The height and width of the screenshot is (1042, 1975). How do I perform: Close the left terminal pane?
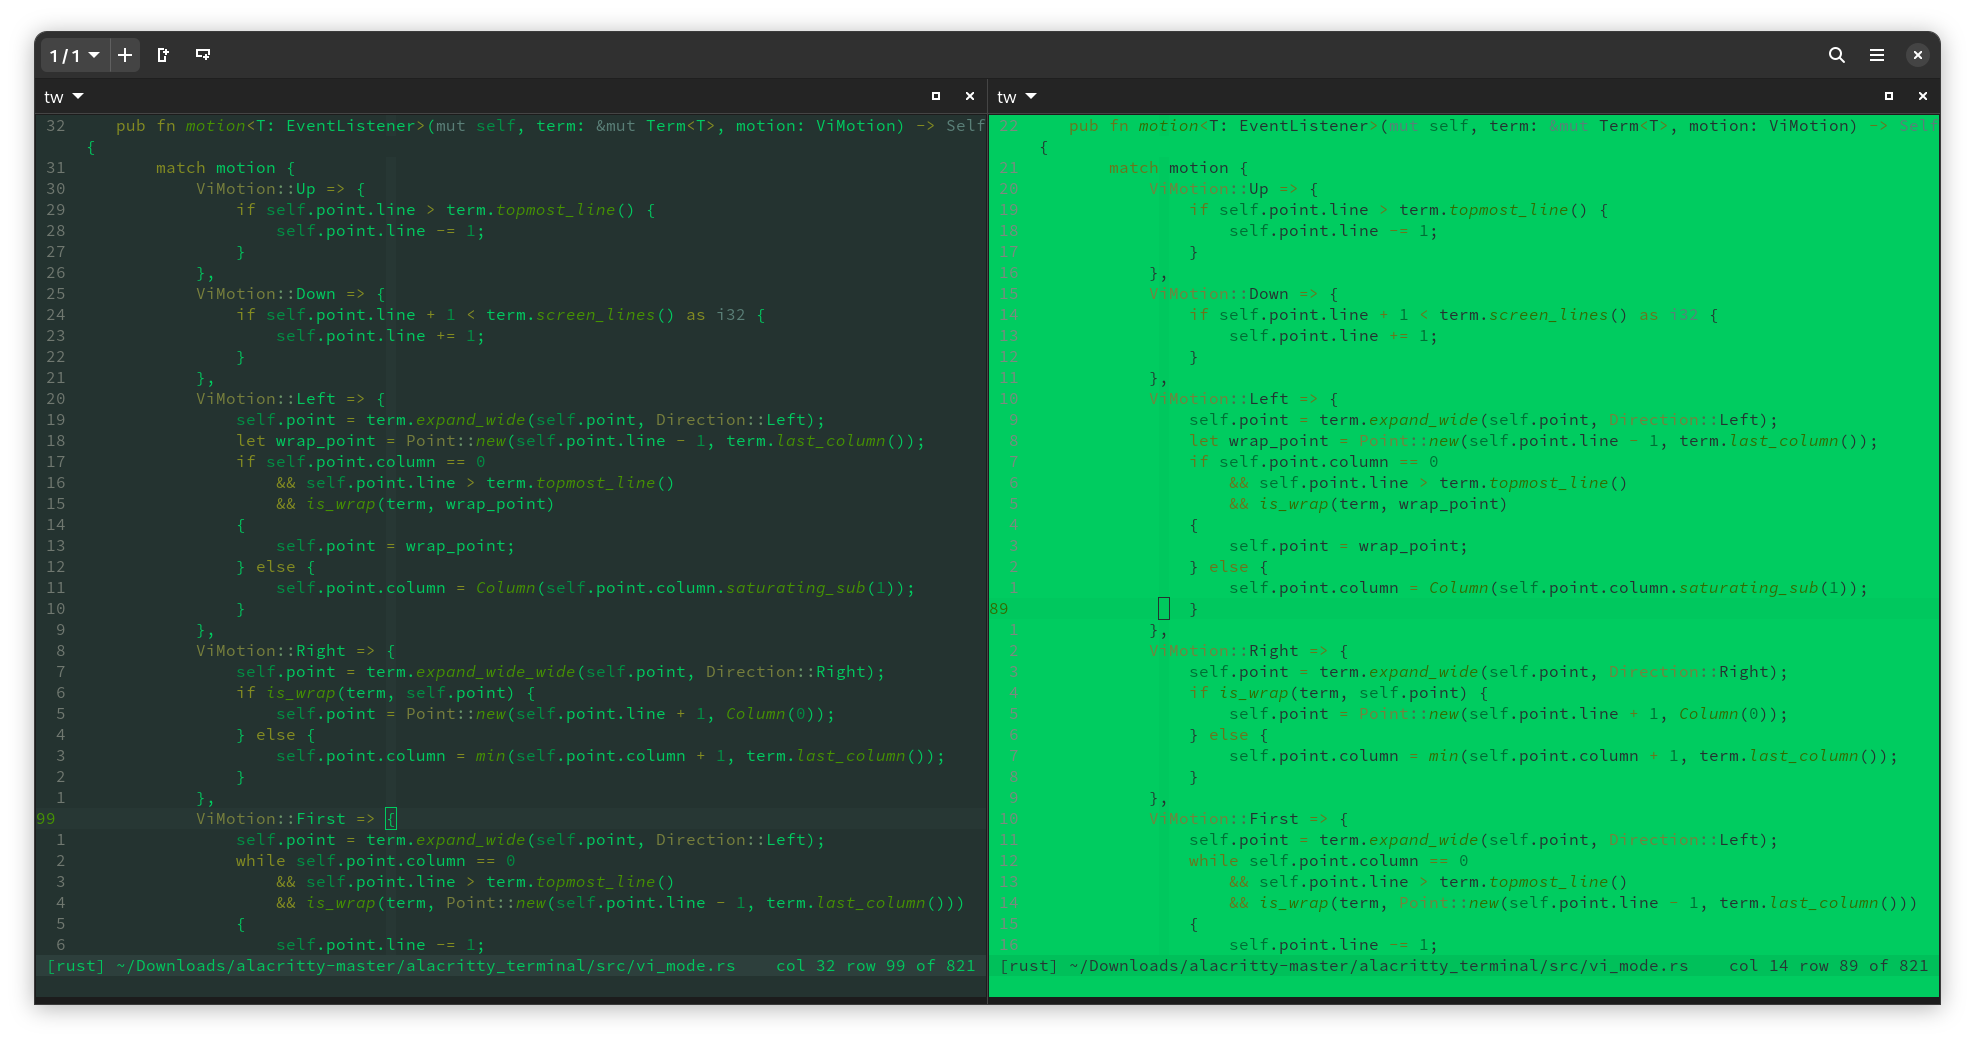coord(969,96)
